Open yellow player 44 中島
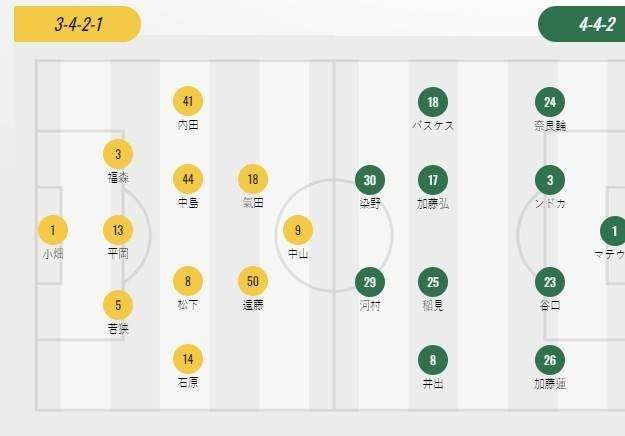 tap(188, 180)
